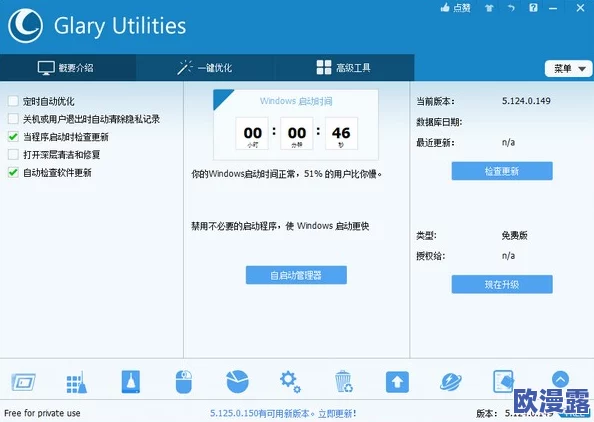
Task: Open the Uninstall Manager trash icon
Action: pos(344,381)
